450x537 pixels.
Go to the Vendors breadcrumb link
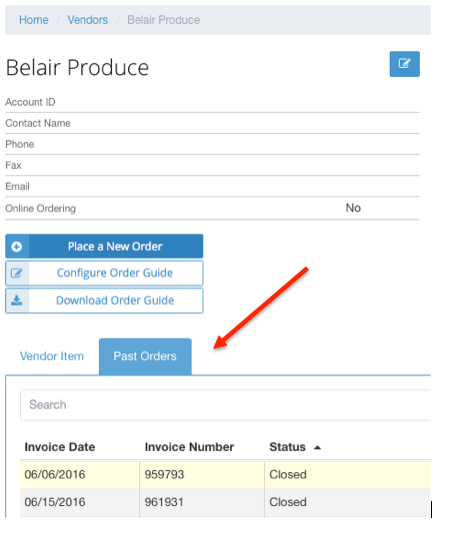coord(88,20)
